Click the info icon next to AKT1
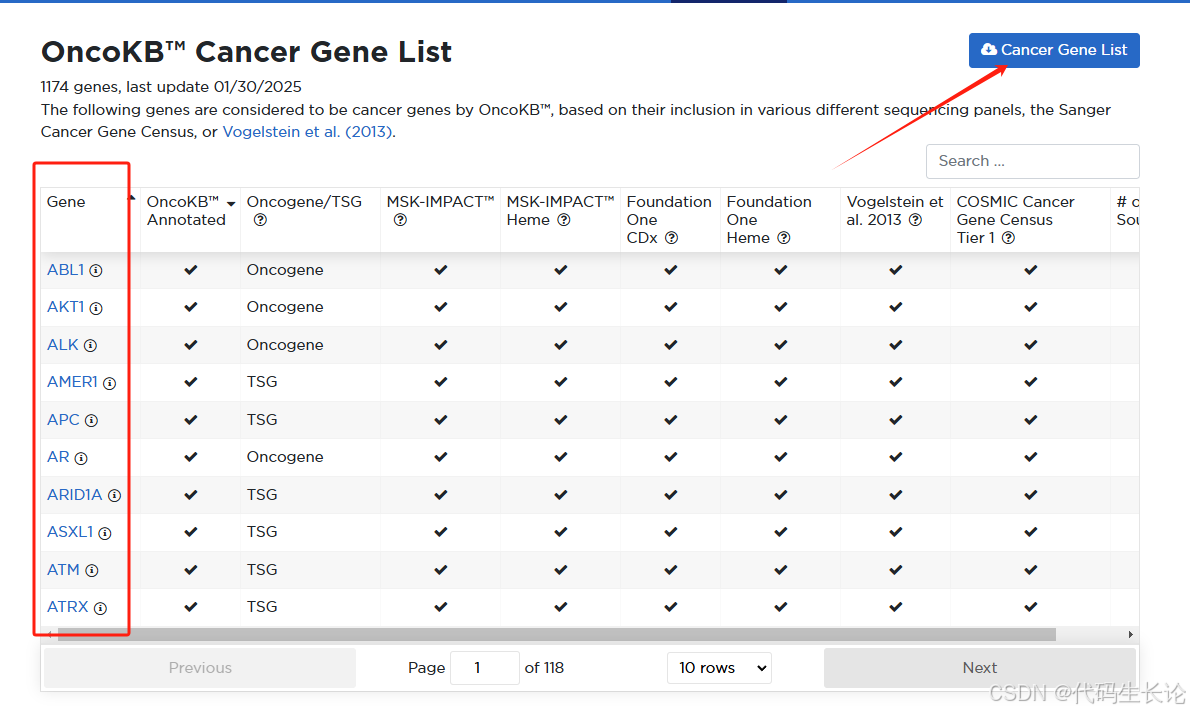Viewport: 1190px width, 713px height. tap(96, 308)
